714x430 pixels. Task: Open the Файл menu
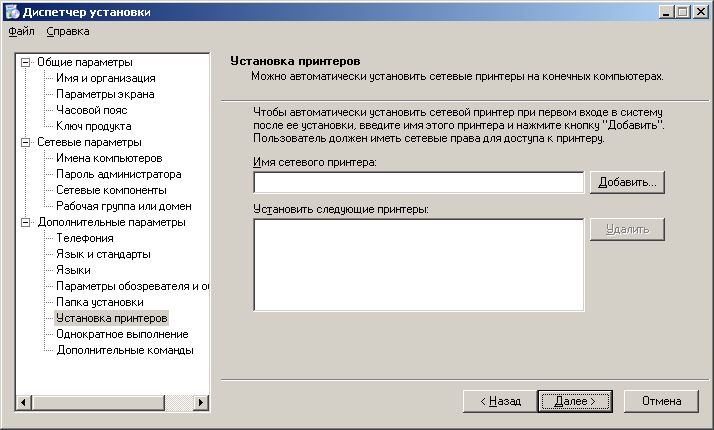click(x=21, y=31)
